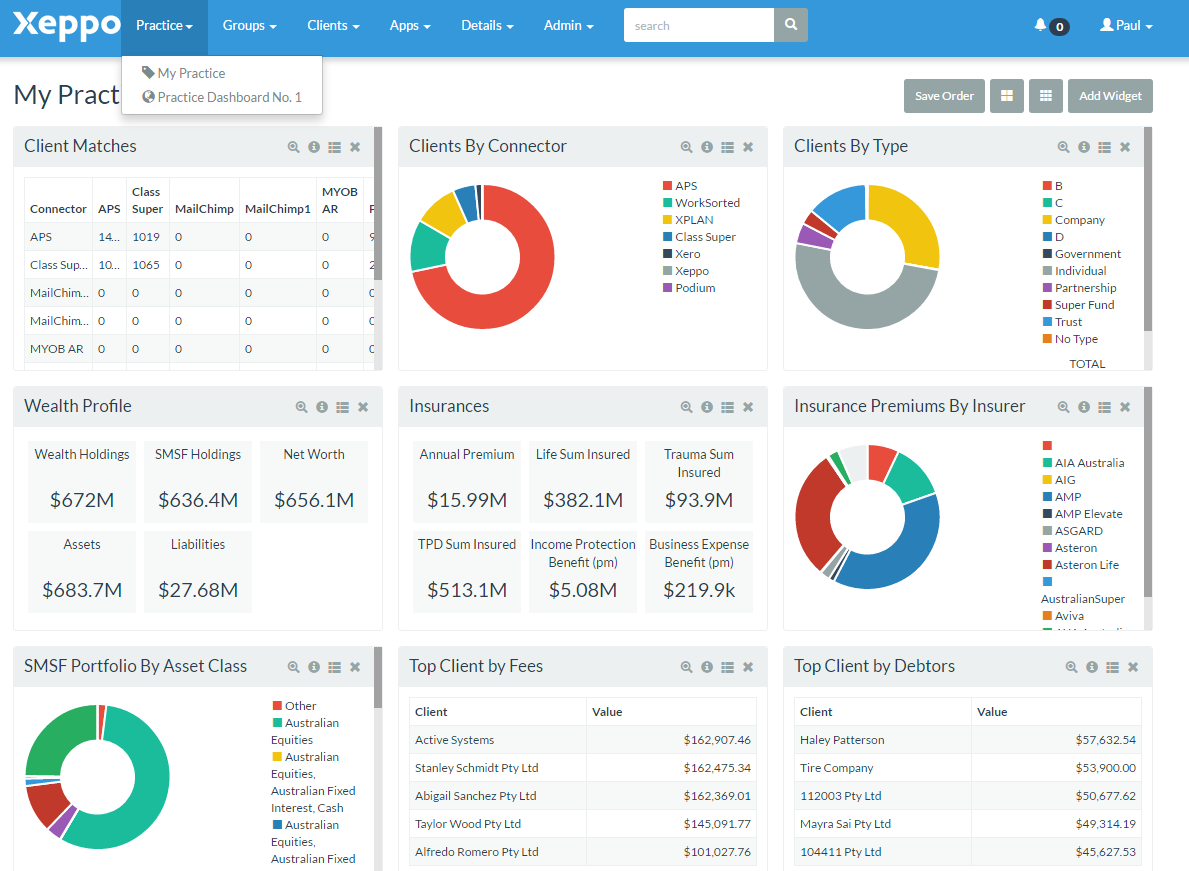1189x871 pixels.
Task: Open the Paul user dropdown
Action: pos(1126,26)
